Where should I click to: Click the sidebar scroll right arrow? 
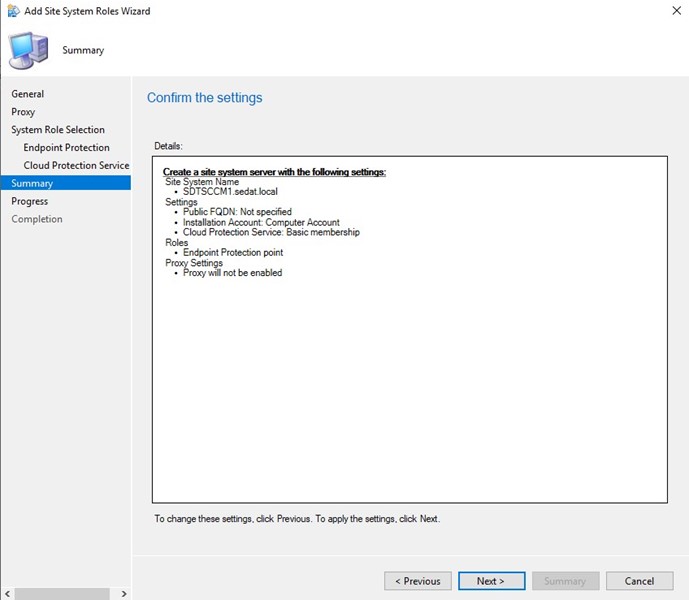pyautogui.click(x=124, y=594)
